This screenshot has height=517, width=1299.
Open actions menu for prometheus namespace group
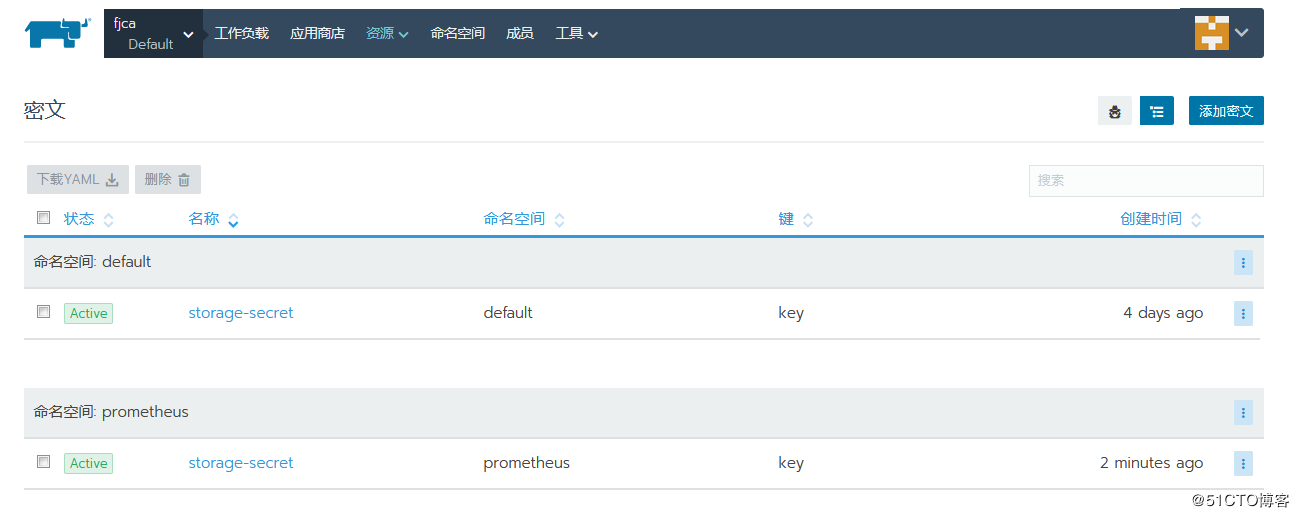tap(1243, 412)
